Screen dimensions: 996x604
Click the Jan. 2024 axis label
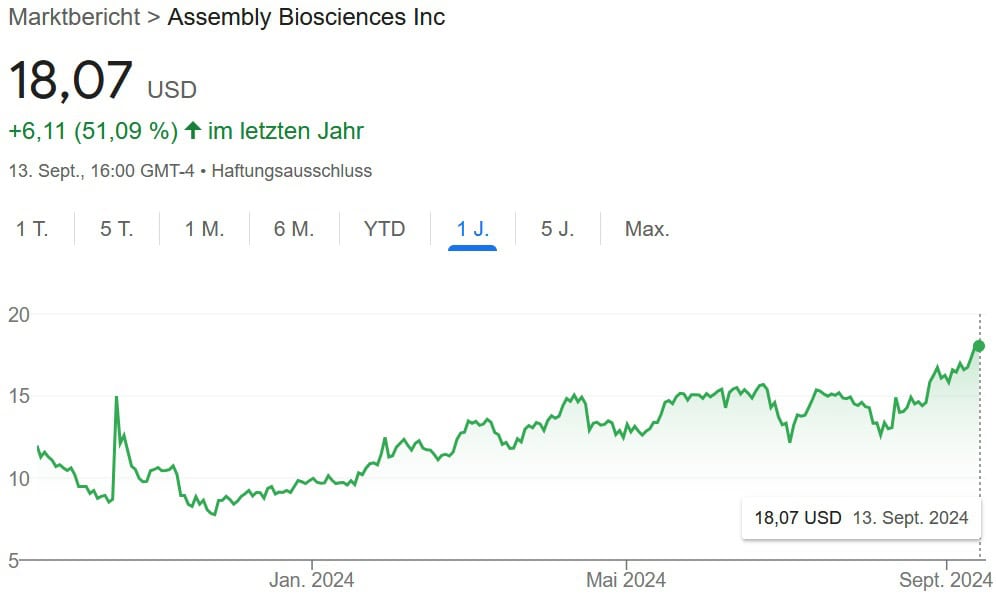click(312, 580)
